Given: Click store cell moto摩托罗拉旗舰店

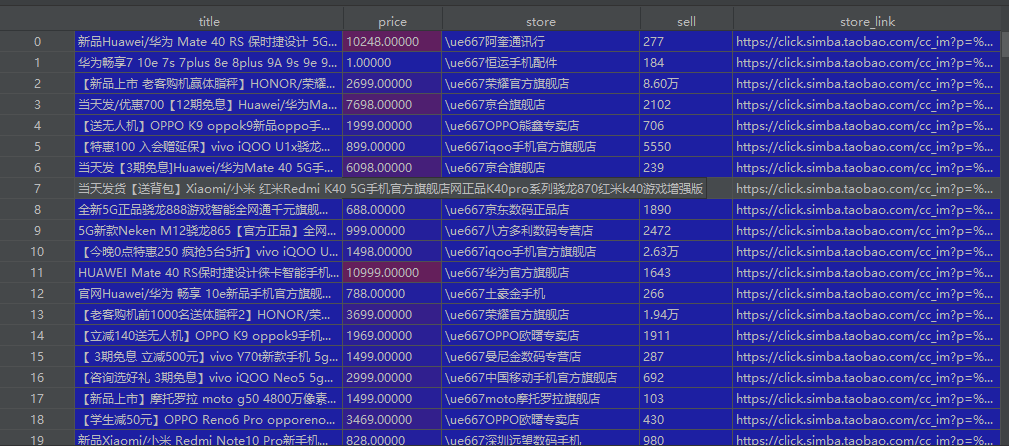Looking at the screenshot, I should pyautogui.click(x=541, y=399).
